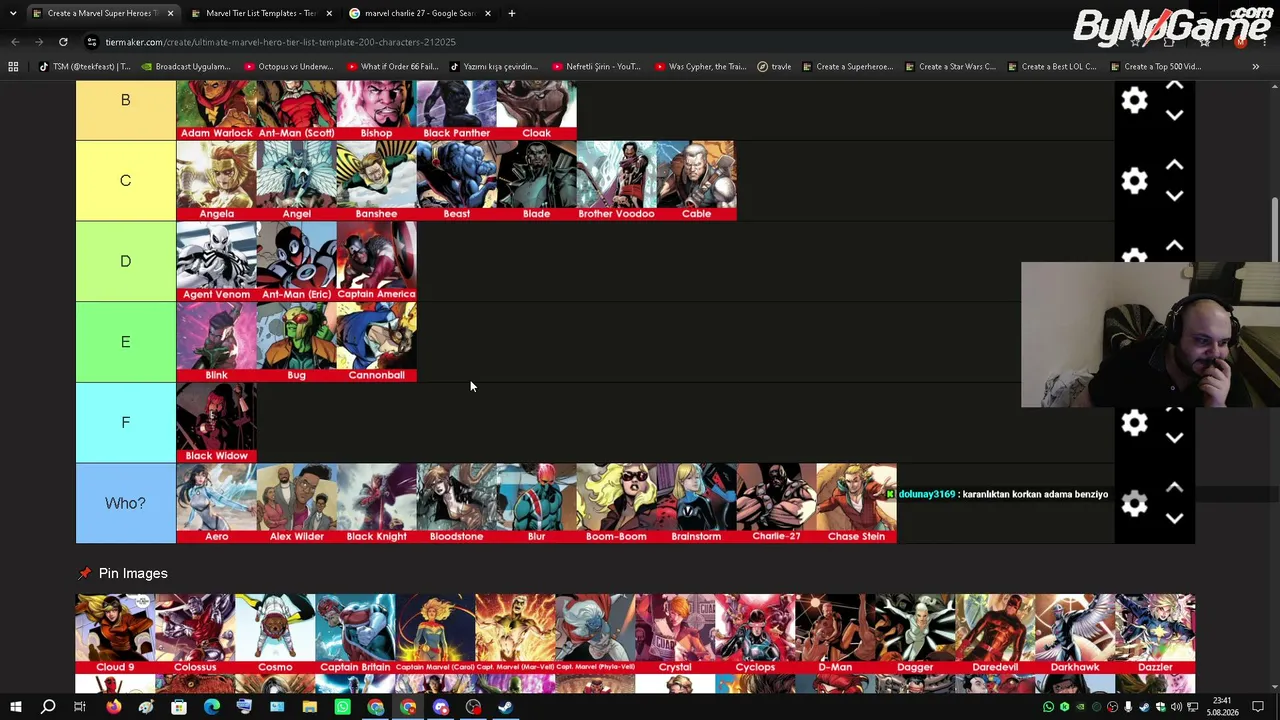
Task: Open Steam from the taskbar
Action: click(x=506, y=707)
